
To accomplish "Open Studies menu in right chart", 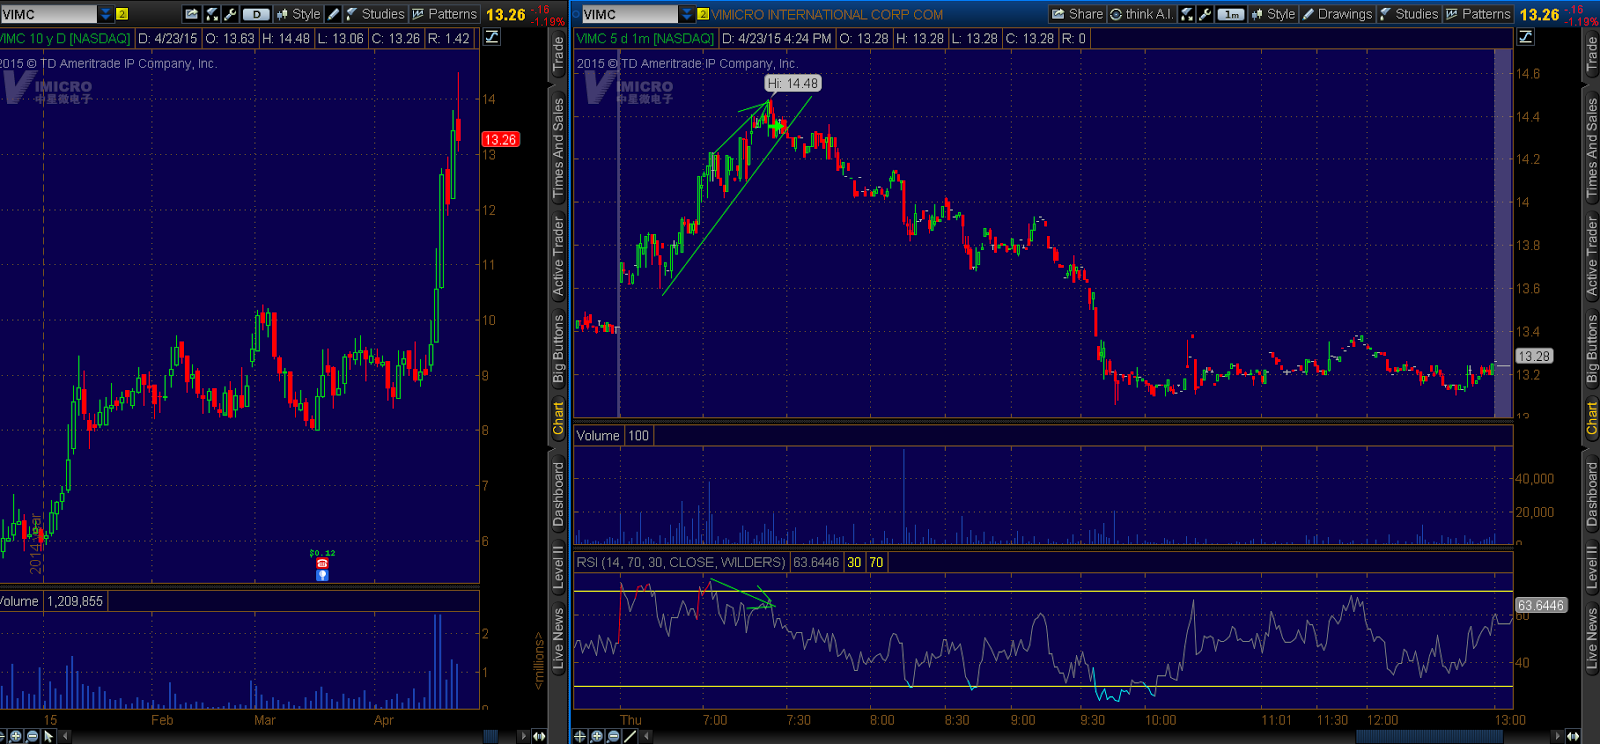I will (1409, 14).
